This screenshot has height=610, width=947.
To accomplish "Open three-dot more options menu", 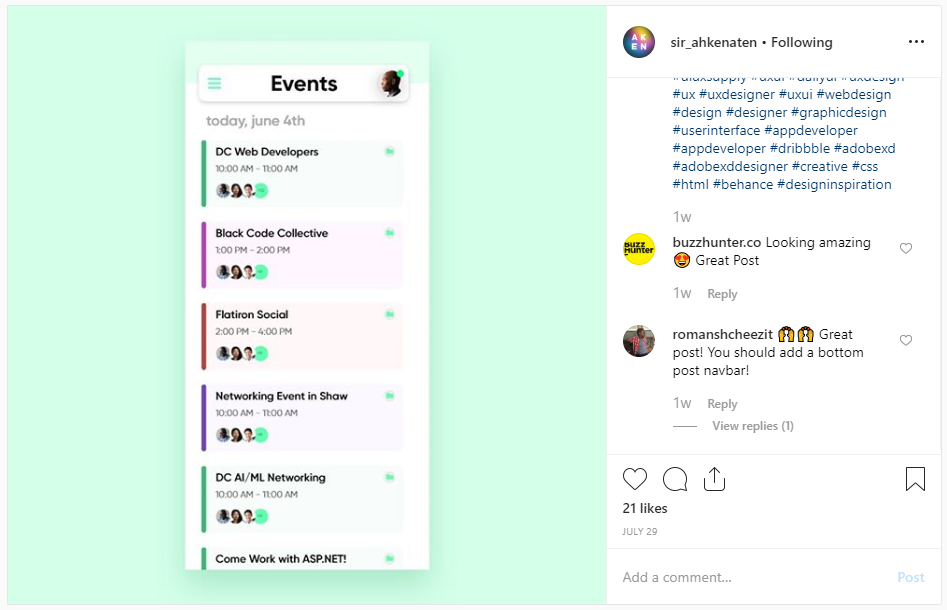I will click(916, 42).
